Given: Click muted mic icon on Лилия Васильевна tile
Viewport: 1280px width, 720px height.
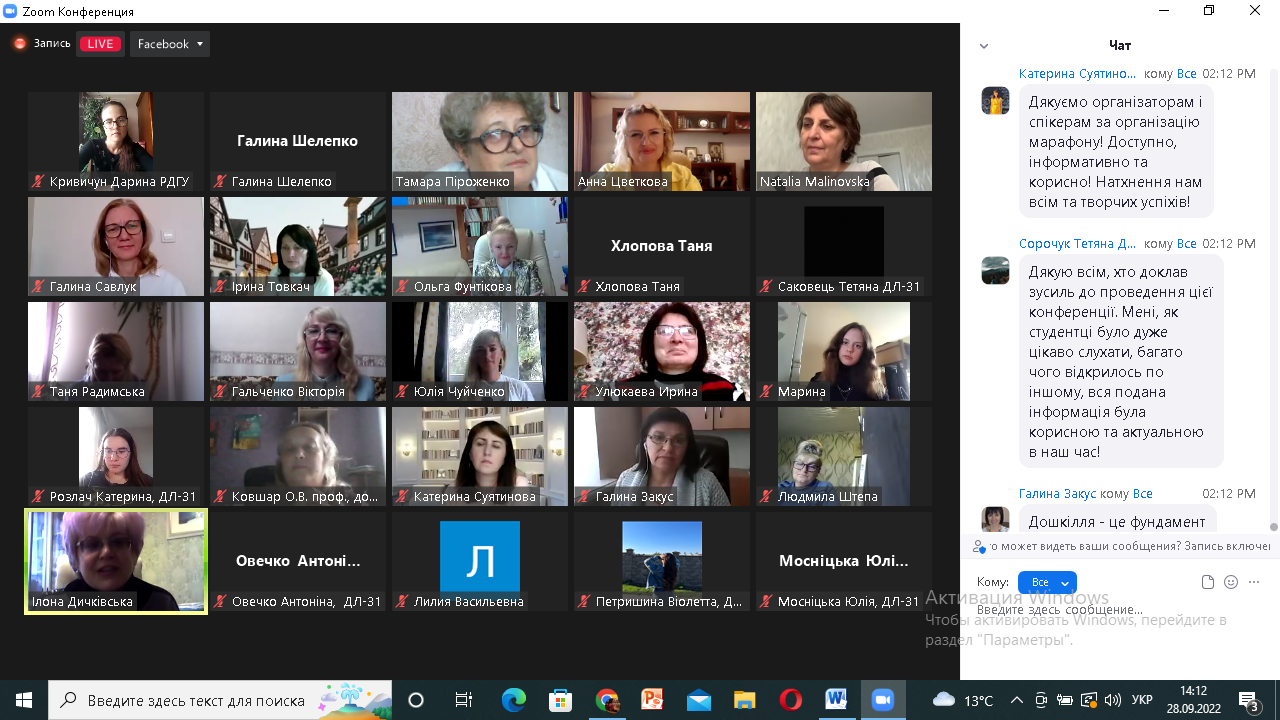Looking at the screenshot, I should click(x=401, y=602).
